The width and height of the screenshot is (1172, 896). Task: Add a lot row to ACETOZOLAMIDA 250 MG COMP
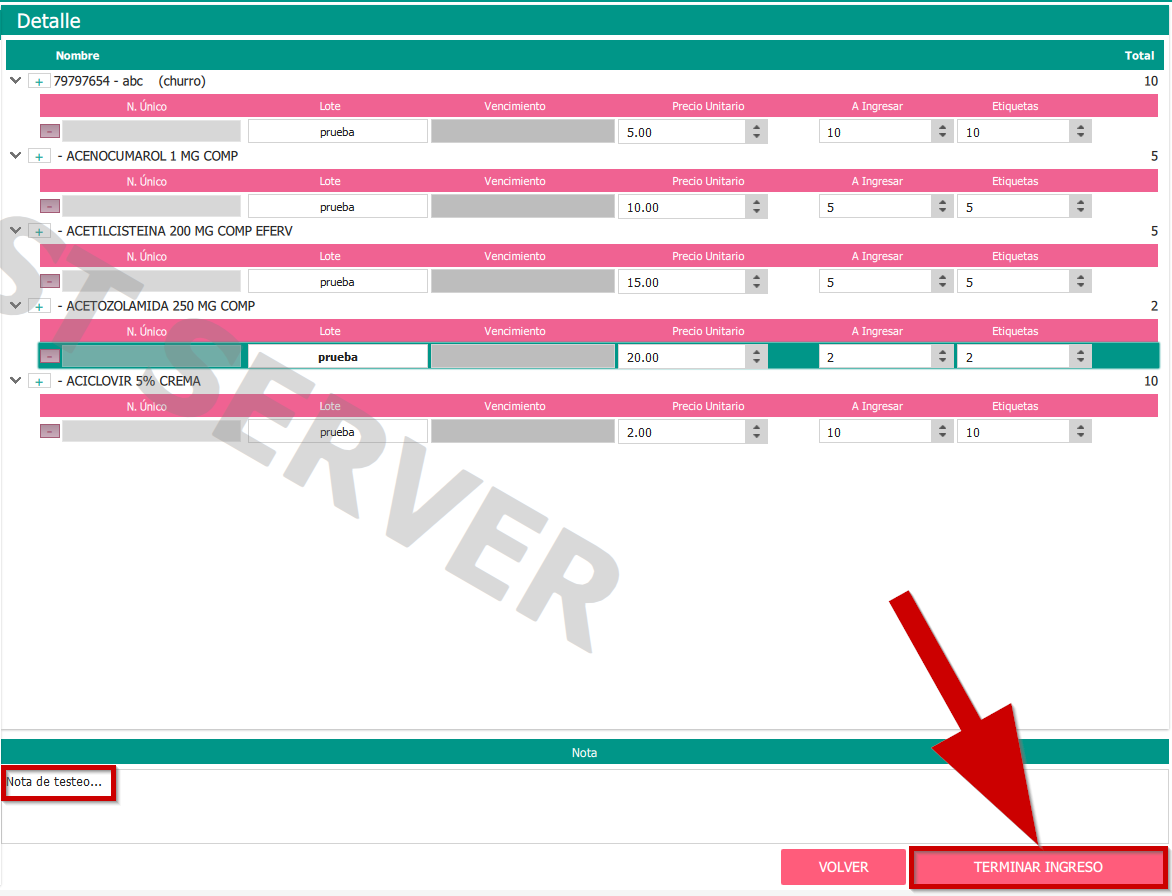(x=39, y=307)
